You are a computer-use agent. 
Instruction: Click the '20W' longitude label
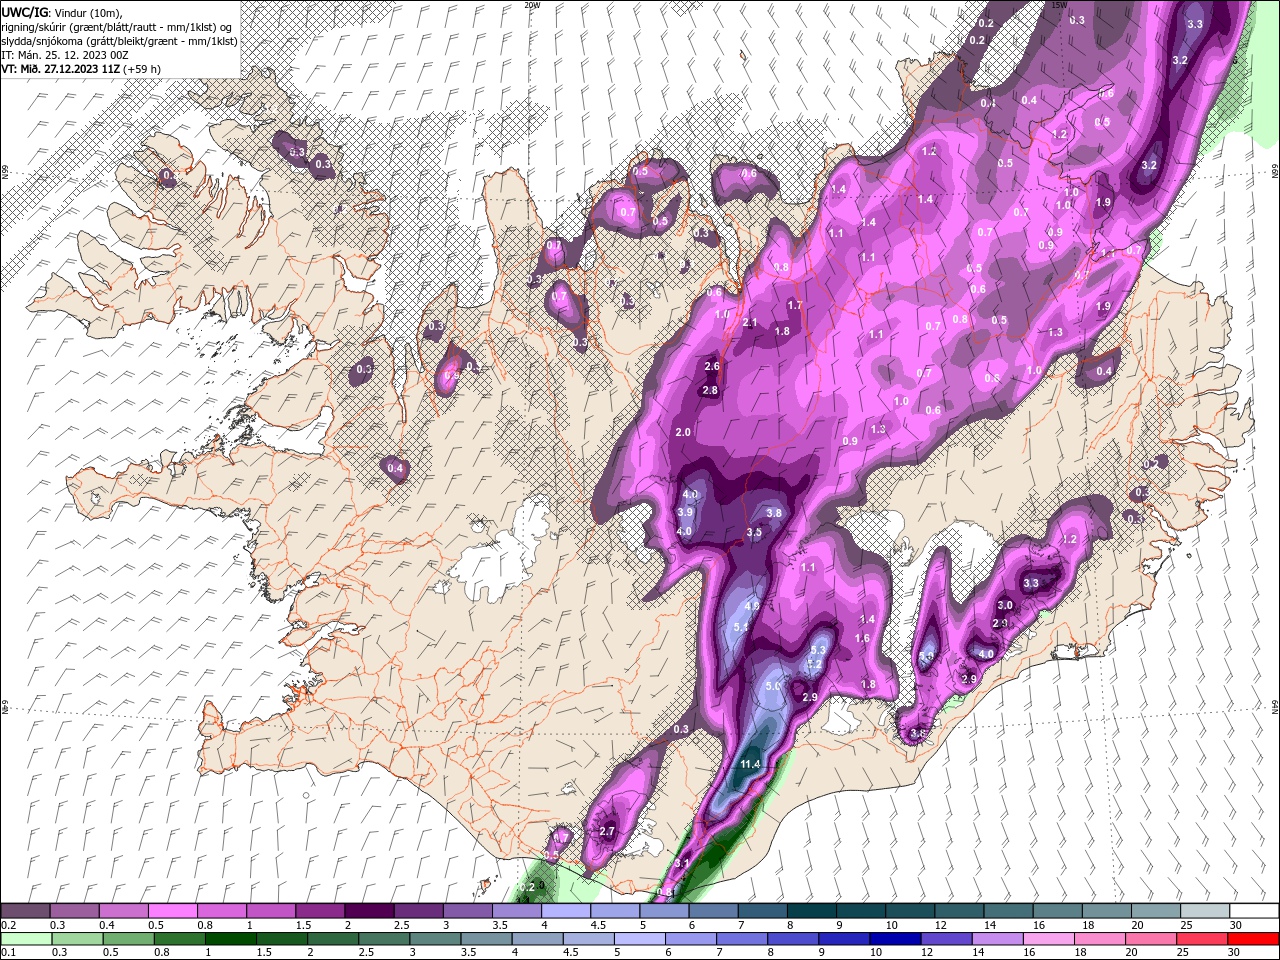(x=533, y=4)
